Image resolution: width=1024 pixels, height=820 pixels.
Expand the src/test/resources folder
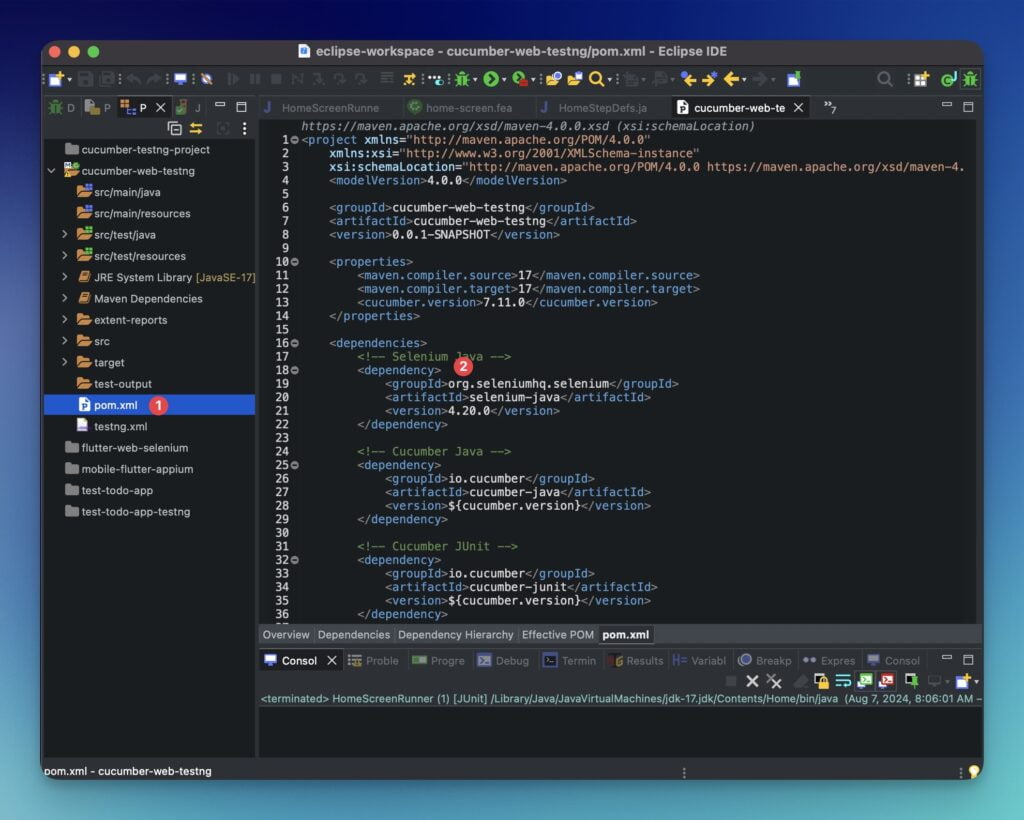pyautogui.click(x=65, y=255)
